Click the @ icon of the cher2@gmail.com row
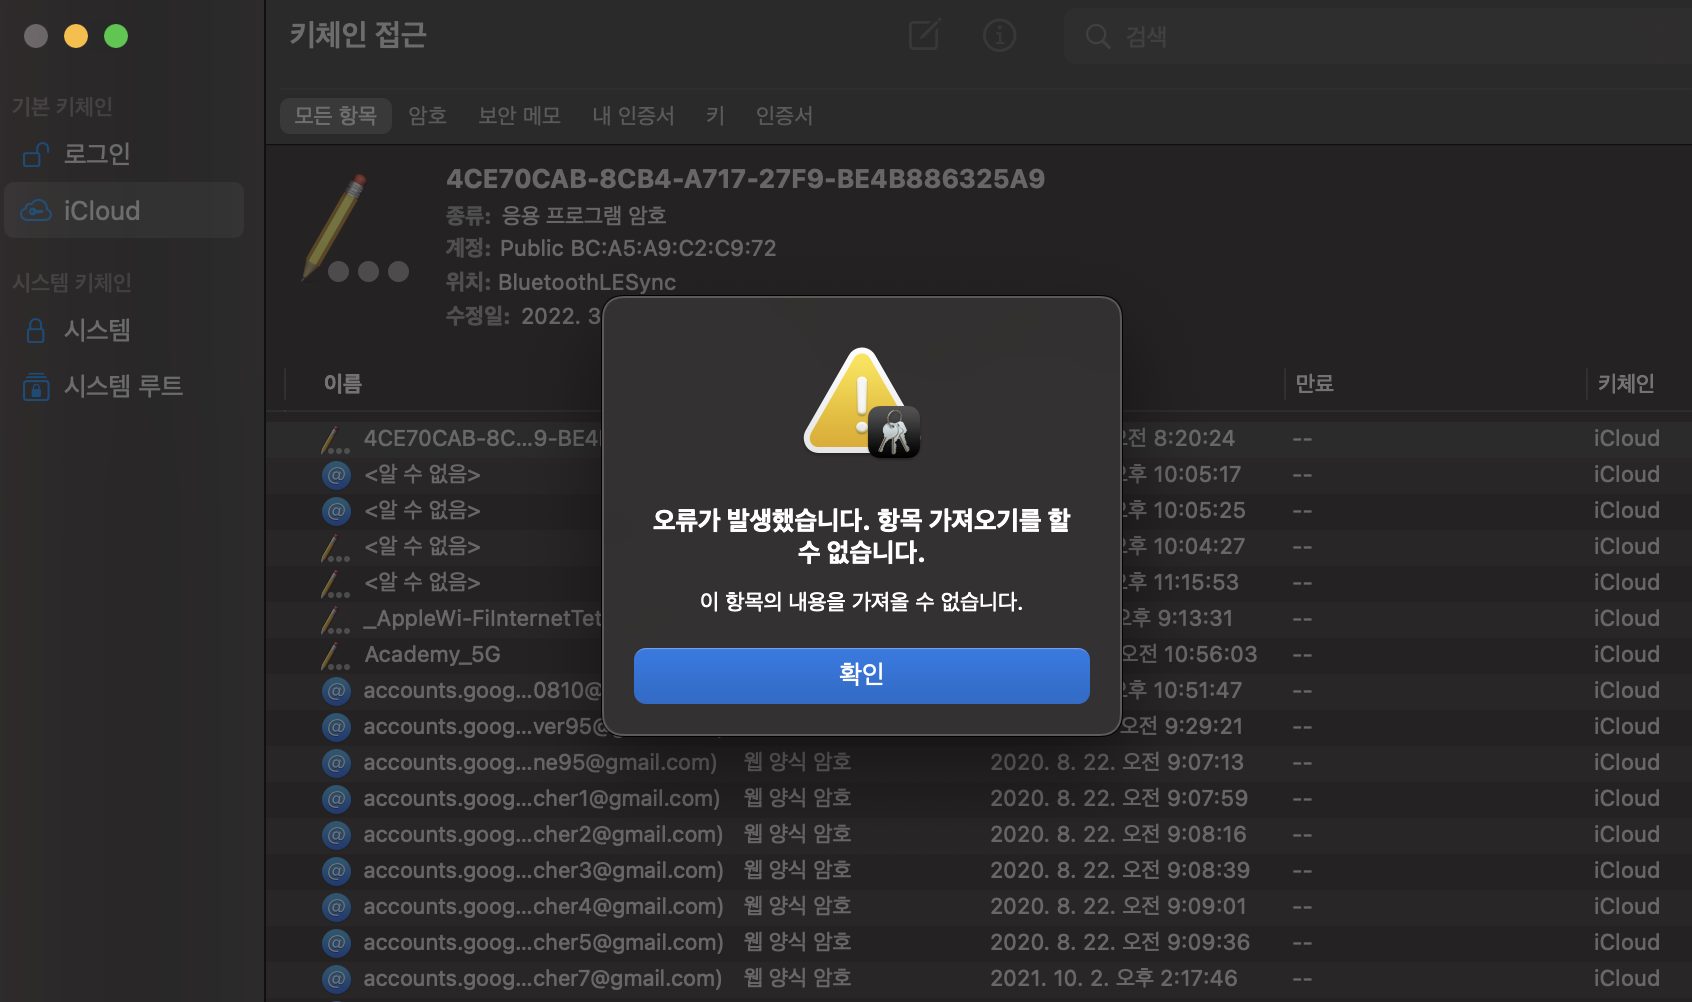This screenshot has height=1002, width=1692. pyautogui.click(x=336, y=834)
